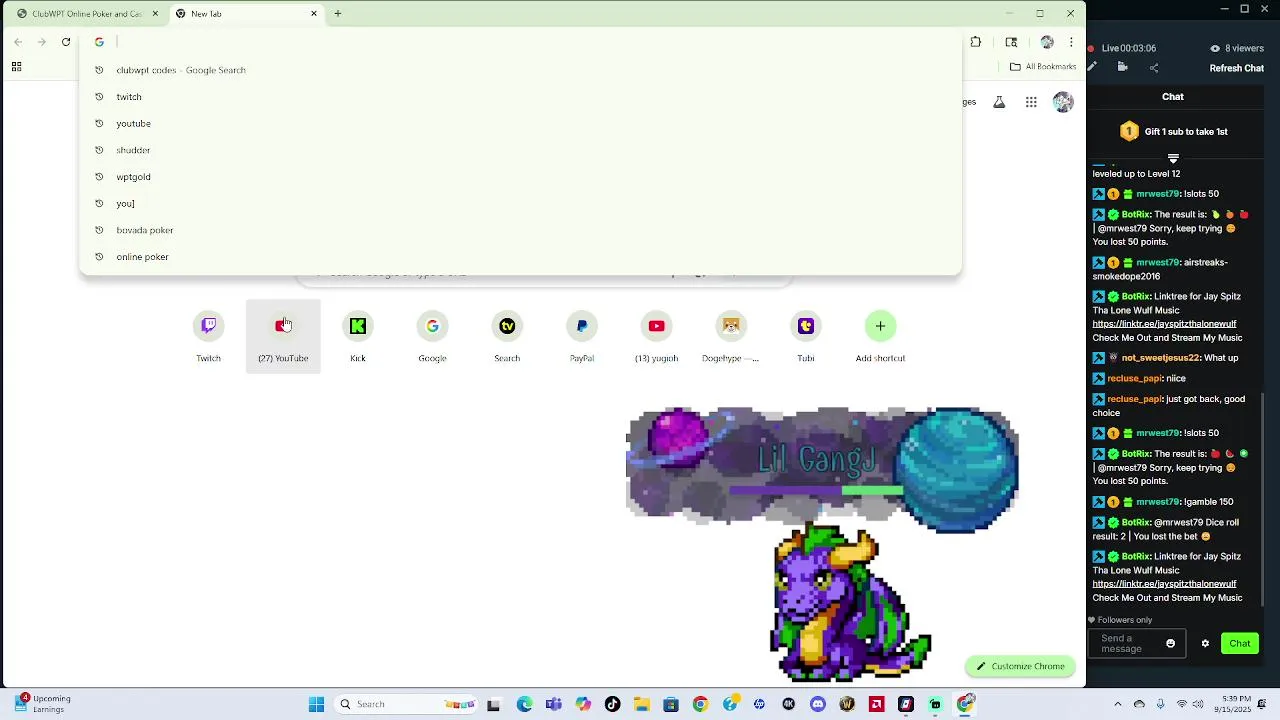Screen dimensions: 1280x720
Task: Click the purple dragon pixel character
Action: (x=851, y=603)
